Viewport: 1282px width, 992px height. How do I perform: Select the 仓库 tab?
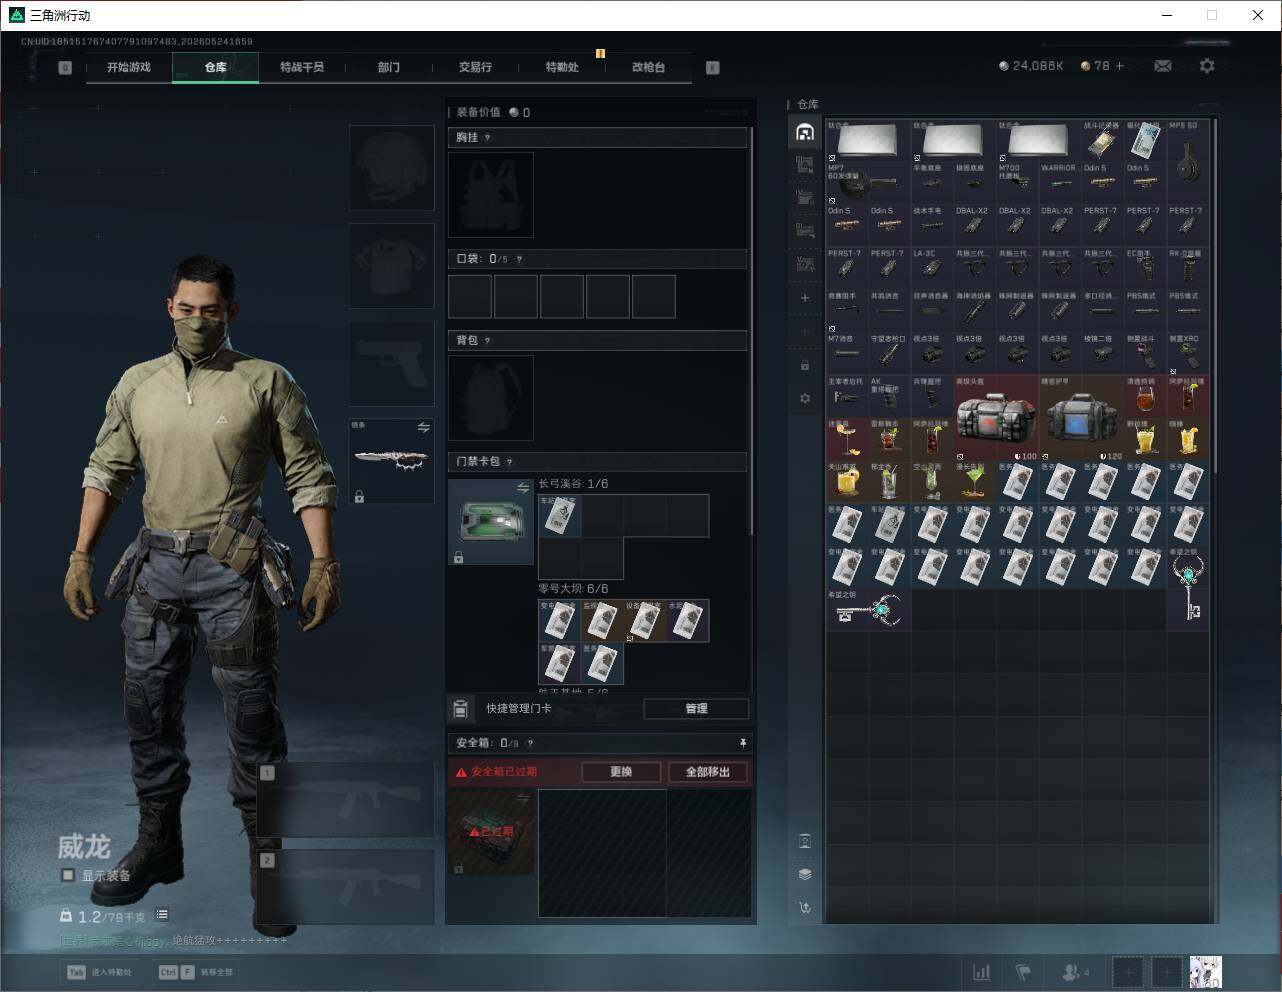216,67
